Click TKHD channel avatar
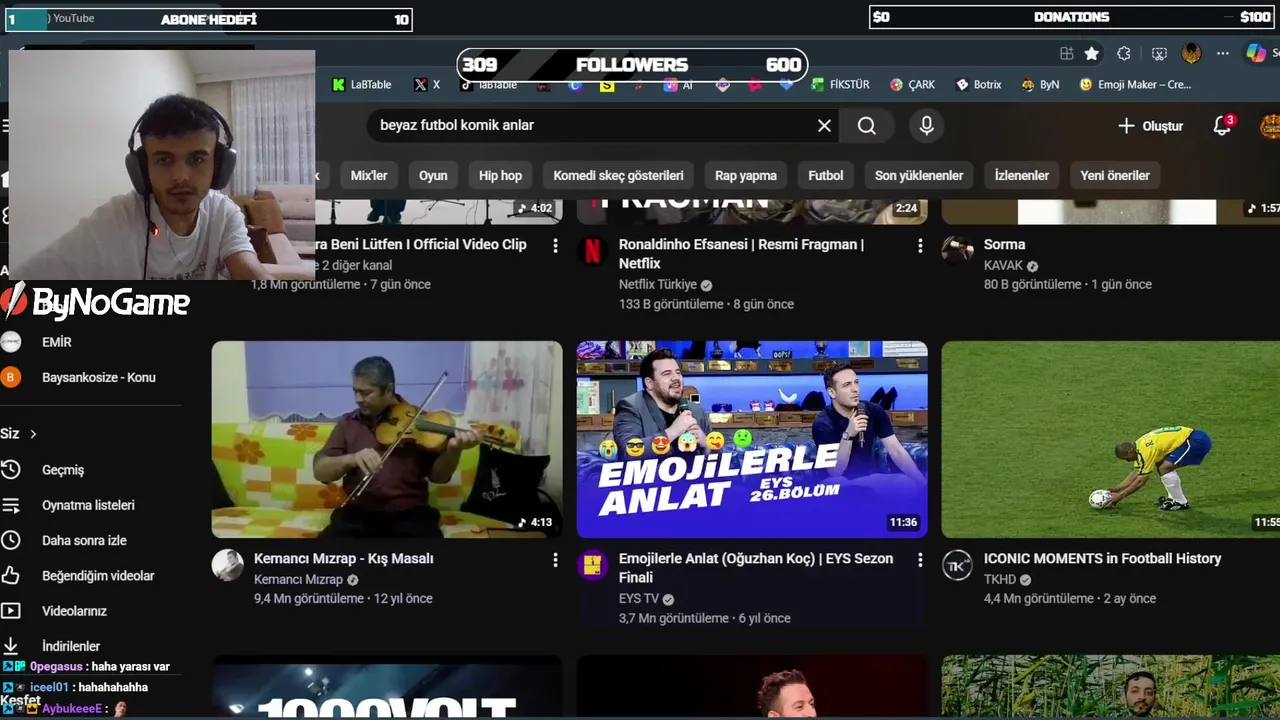The image size is (1280, 720). point(957,565)
